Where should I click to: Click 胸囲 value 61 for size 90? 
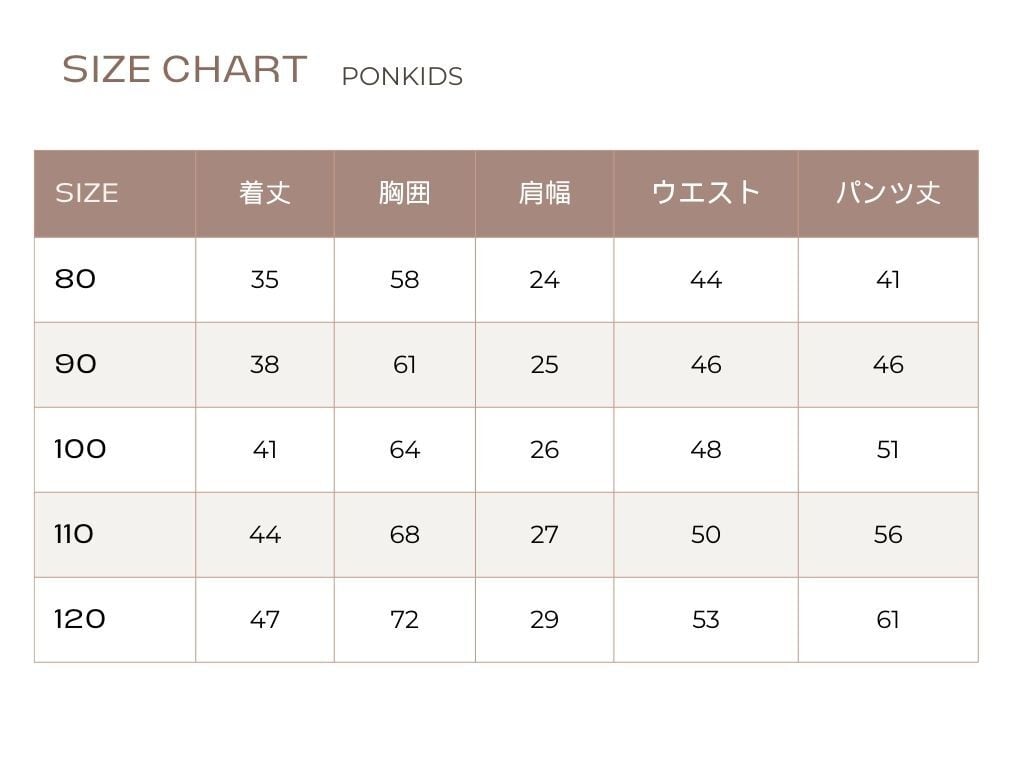tap(404, 365)
